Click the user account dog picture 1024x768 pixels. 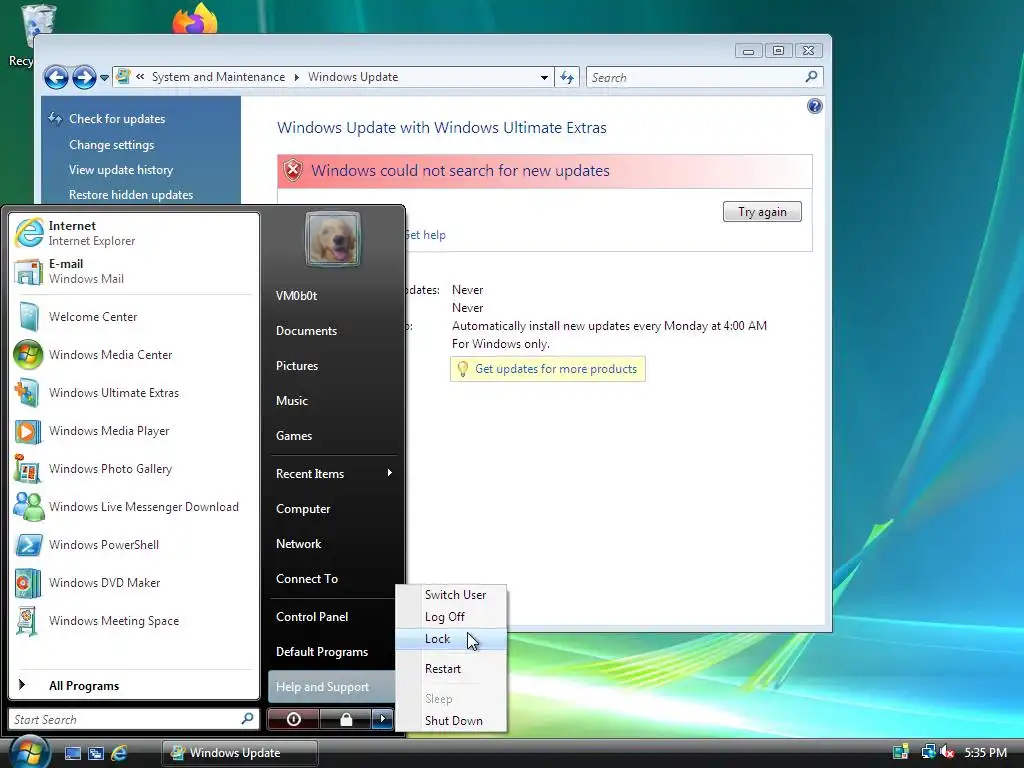[332, 239]
